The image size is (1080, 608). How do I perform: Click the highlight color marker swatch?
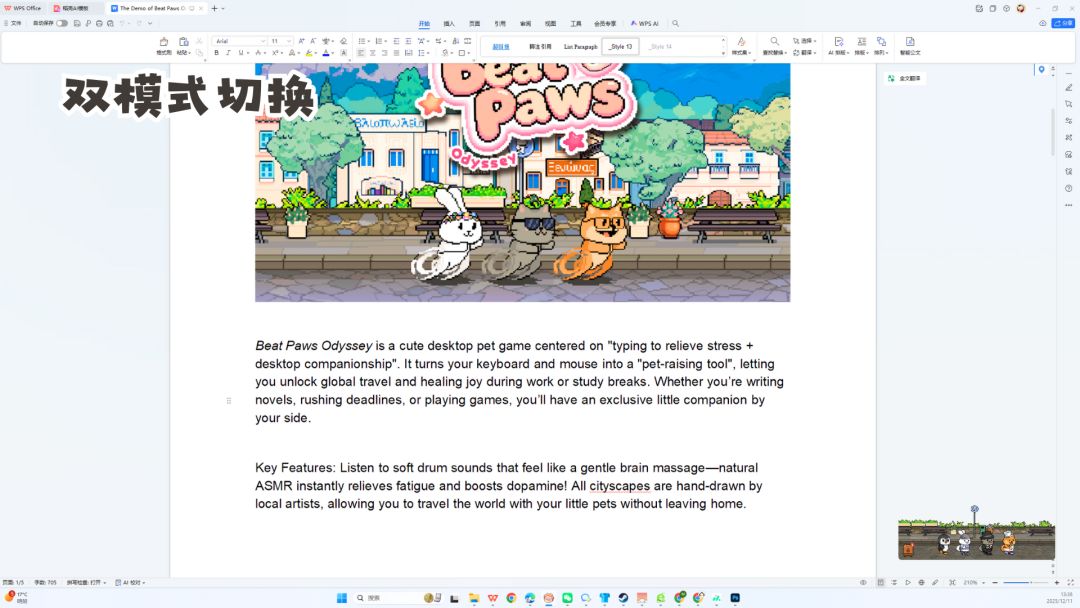(309, 53)
